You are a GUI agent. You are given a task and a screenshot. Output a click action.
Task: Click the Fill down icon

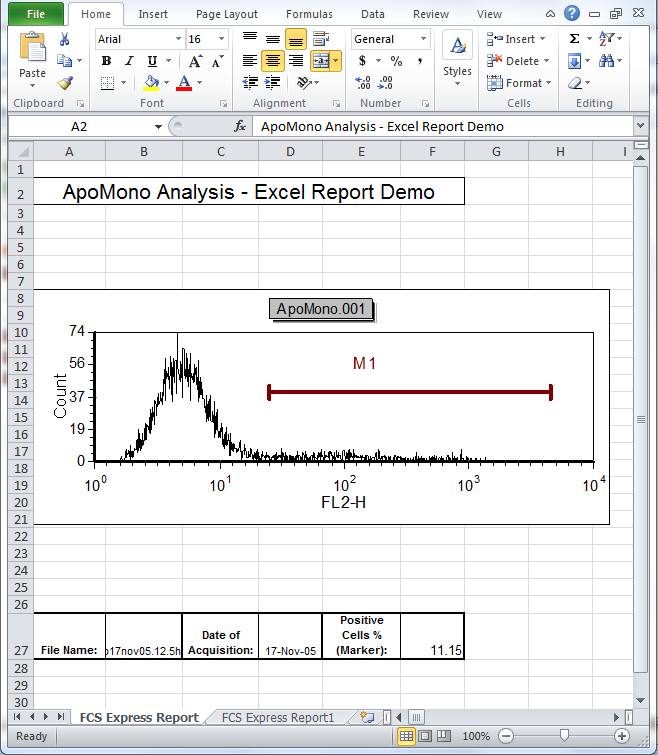pyautogui.click(x=574, y=61)
